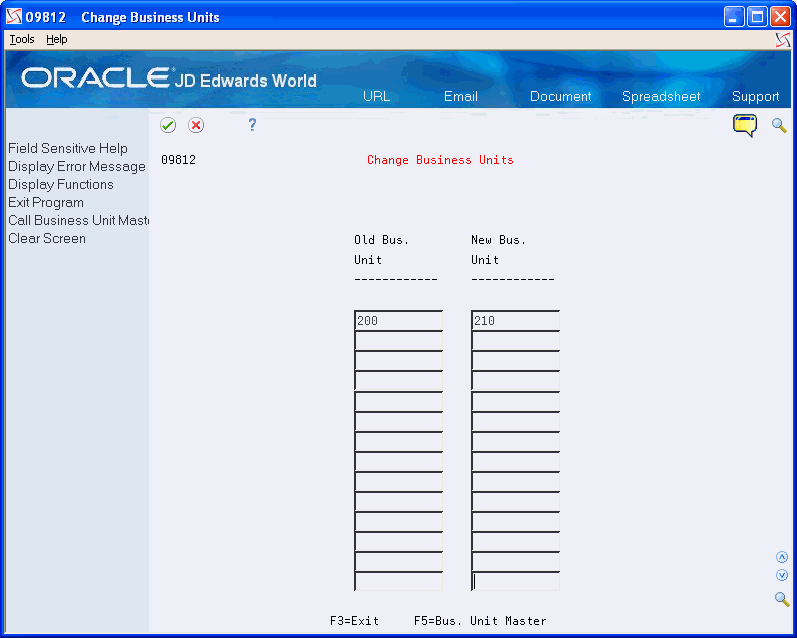Choose Exit Program in sidebar
Image resolution: width=797 pixels, height=638 pixels.
click(46, 202)
